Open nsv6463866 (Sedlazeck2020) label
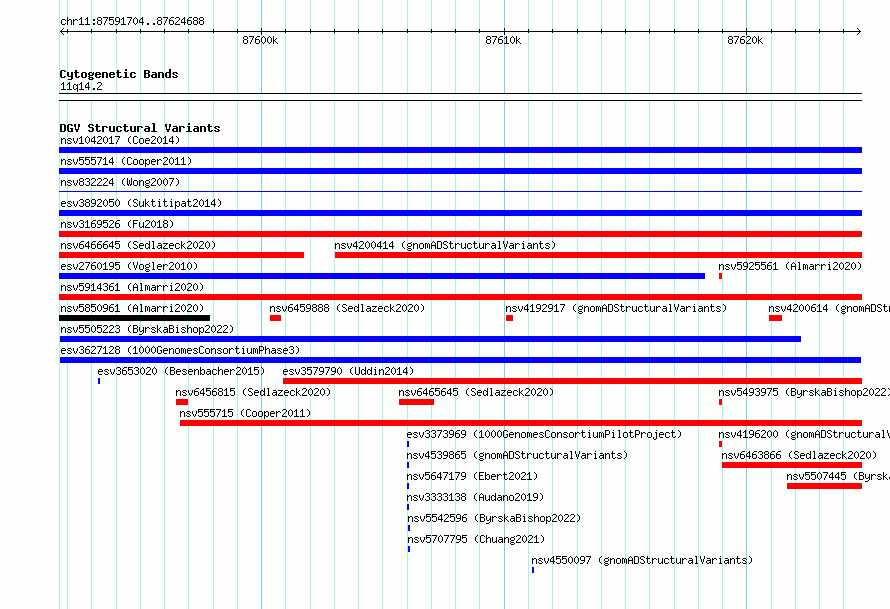The width and height of the screenshot is (890, 609). pyautogui.click(x=799, y=455)
